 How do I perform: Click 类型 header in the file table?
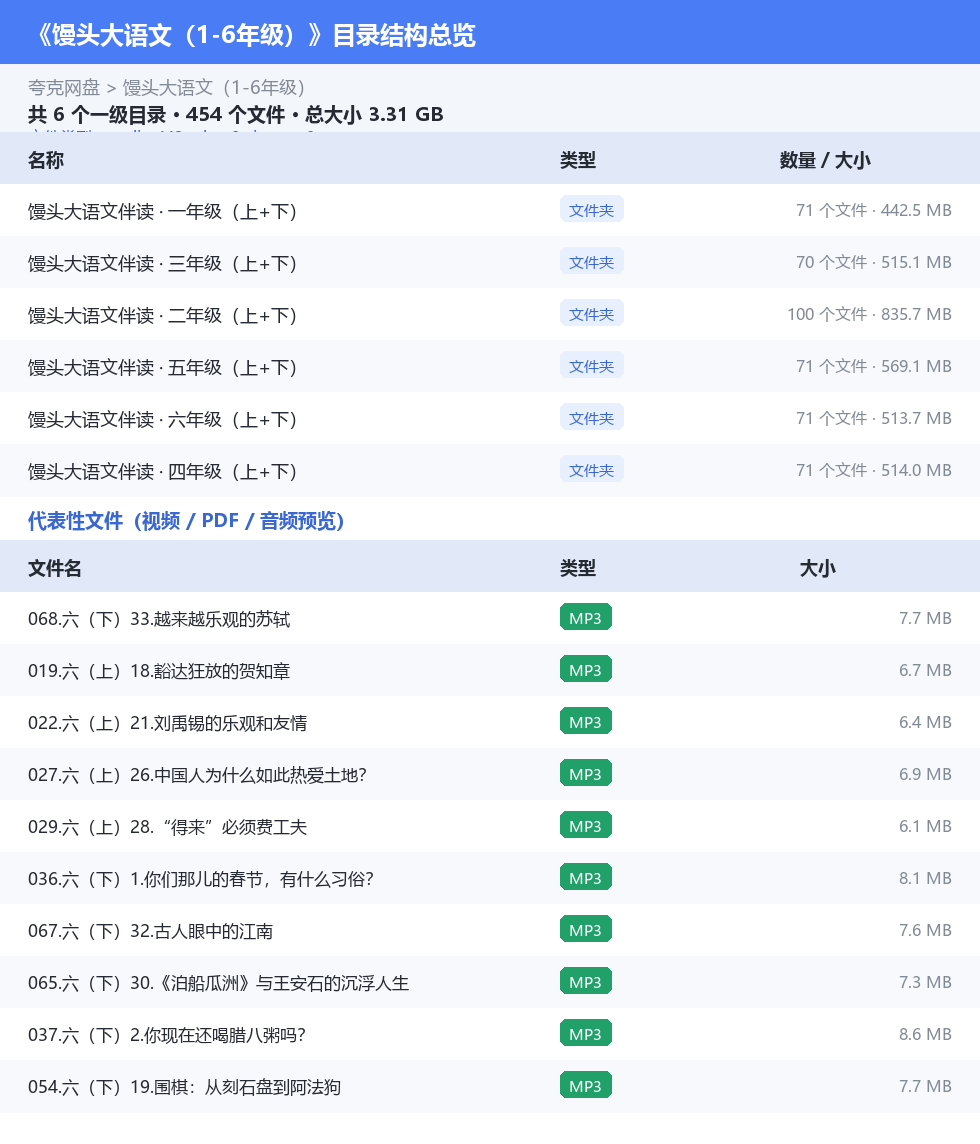tap(578, 568)
